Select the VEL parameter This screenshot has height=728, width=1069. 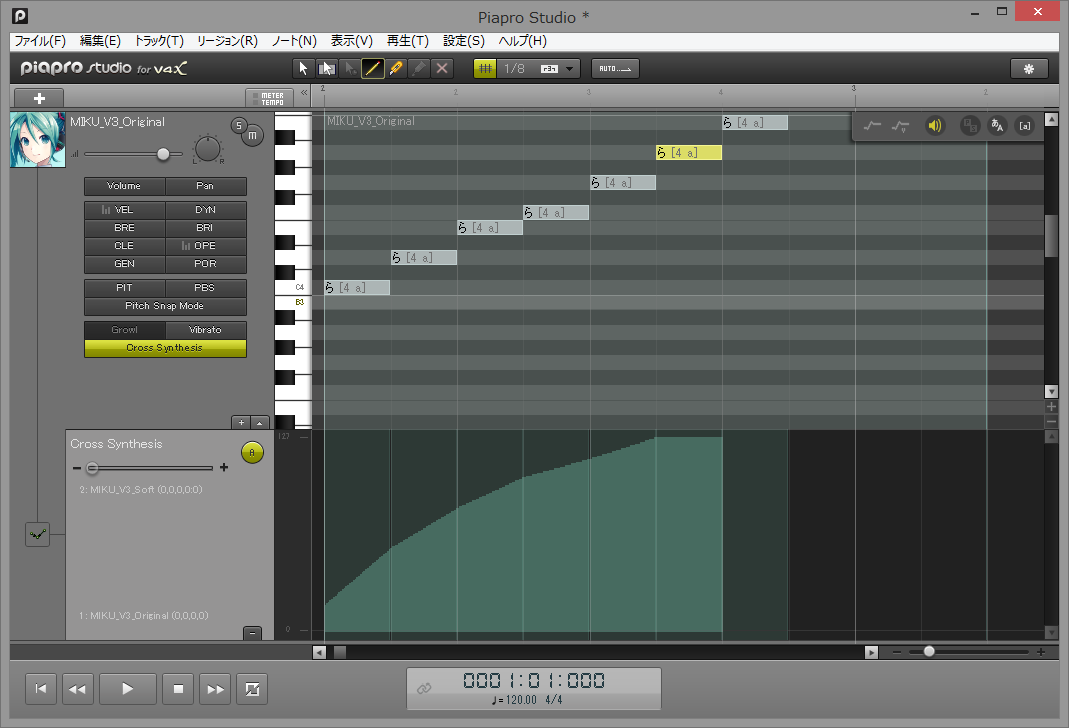(x=124, y=210)
